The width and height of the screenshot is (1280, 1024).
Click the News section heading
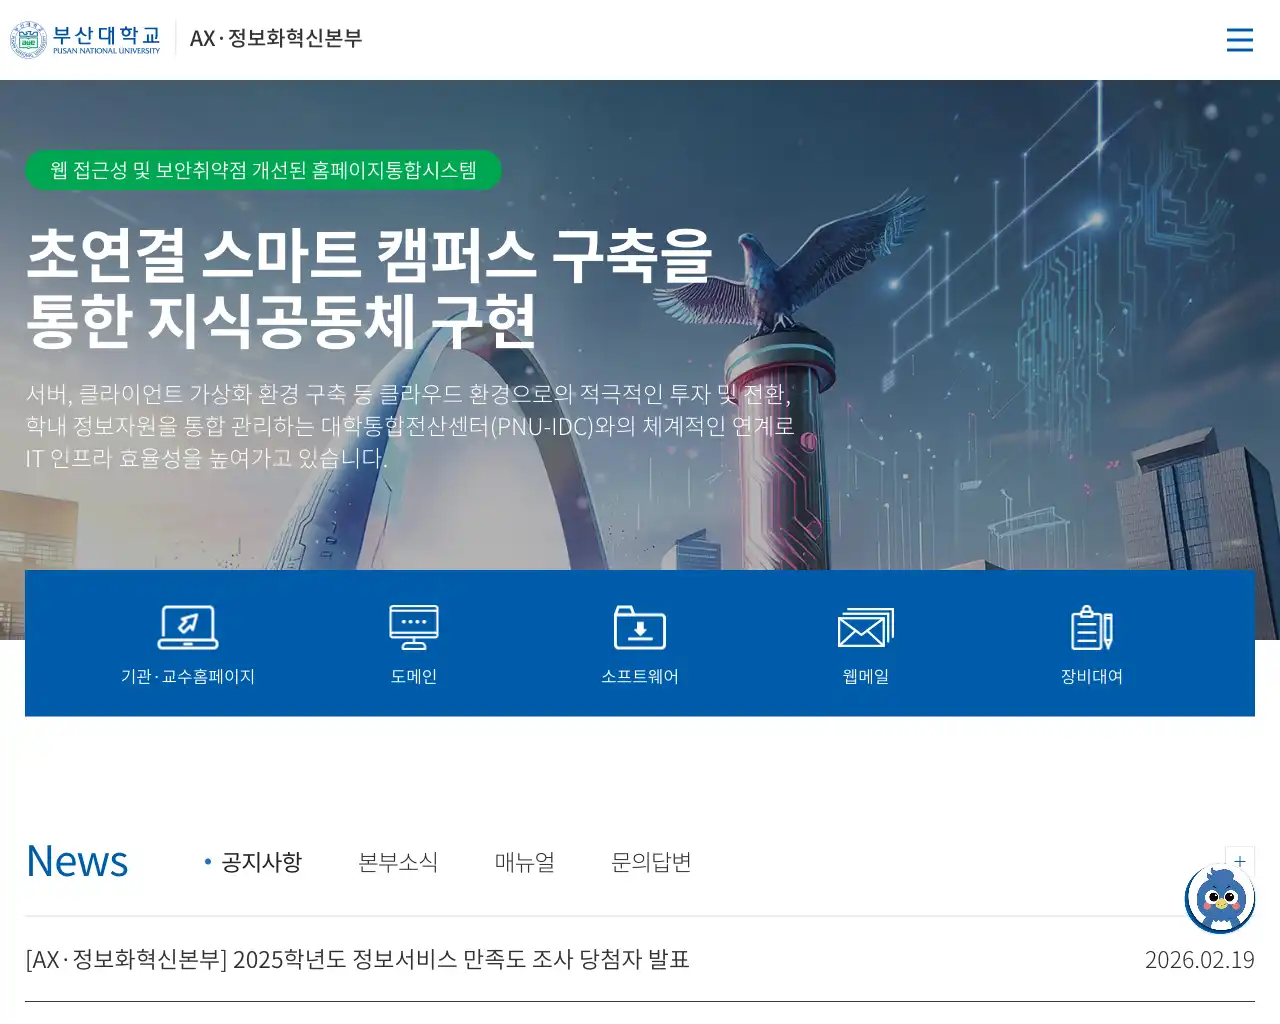[77, 861]
